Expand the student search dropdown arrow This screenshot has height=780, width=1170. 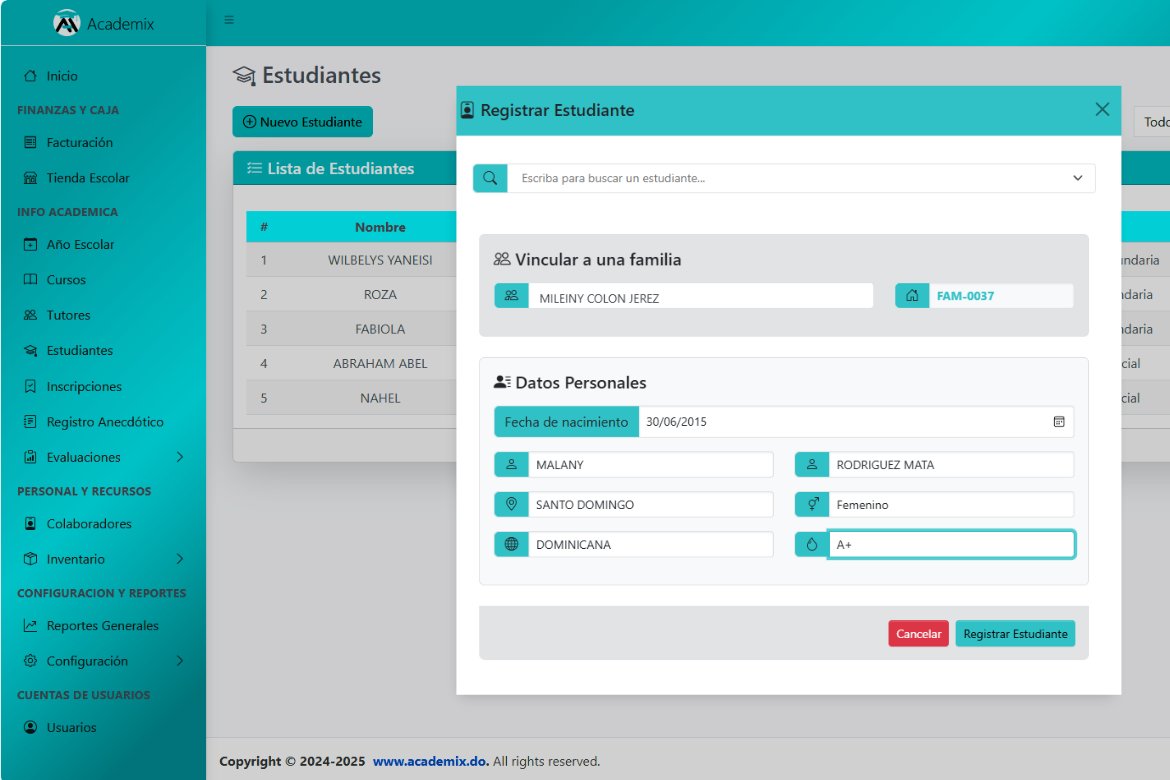tap(1077, 178)
